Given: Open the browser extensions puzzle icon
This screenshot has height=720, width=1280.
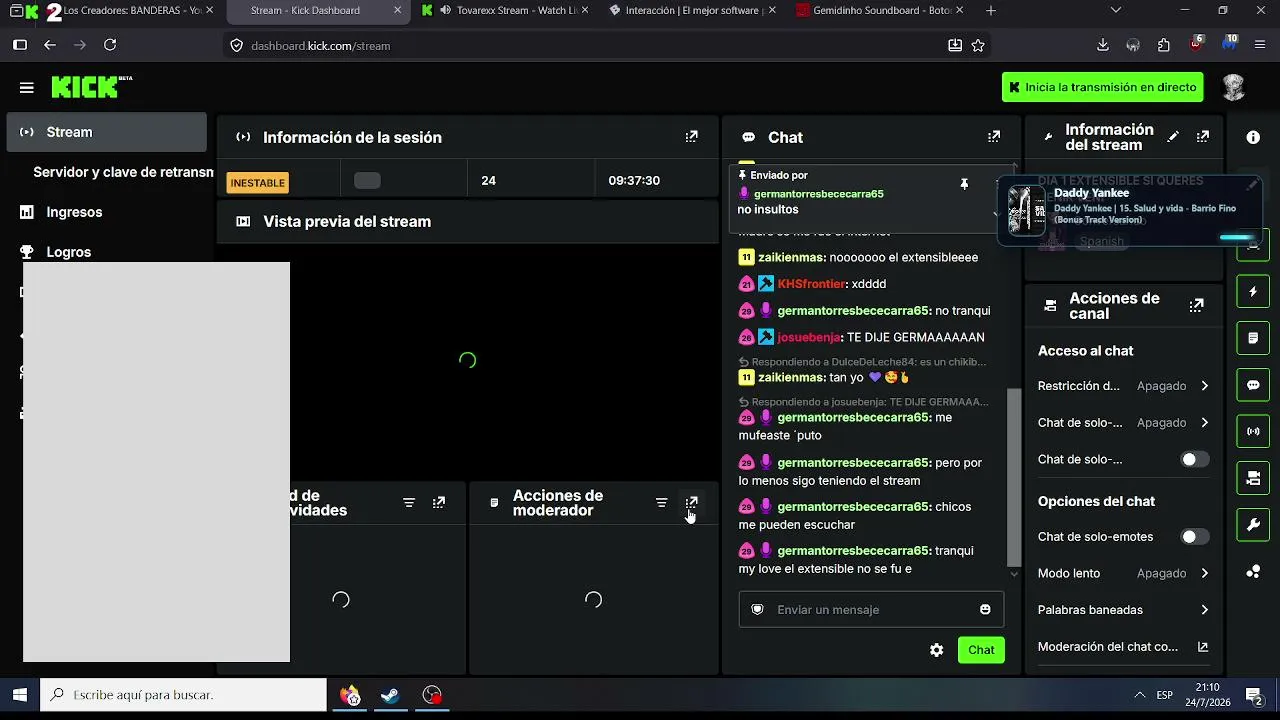Looking at the screenshot, I should (1164, 45).
